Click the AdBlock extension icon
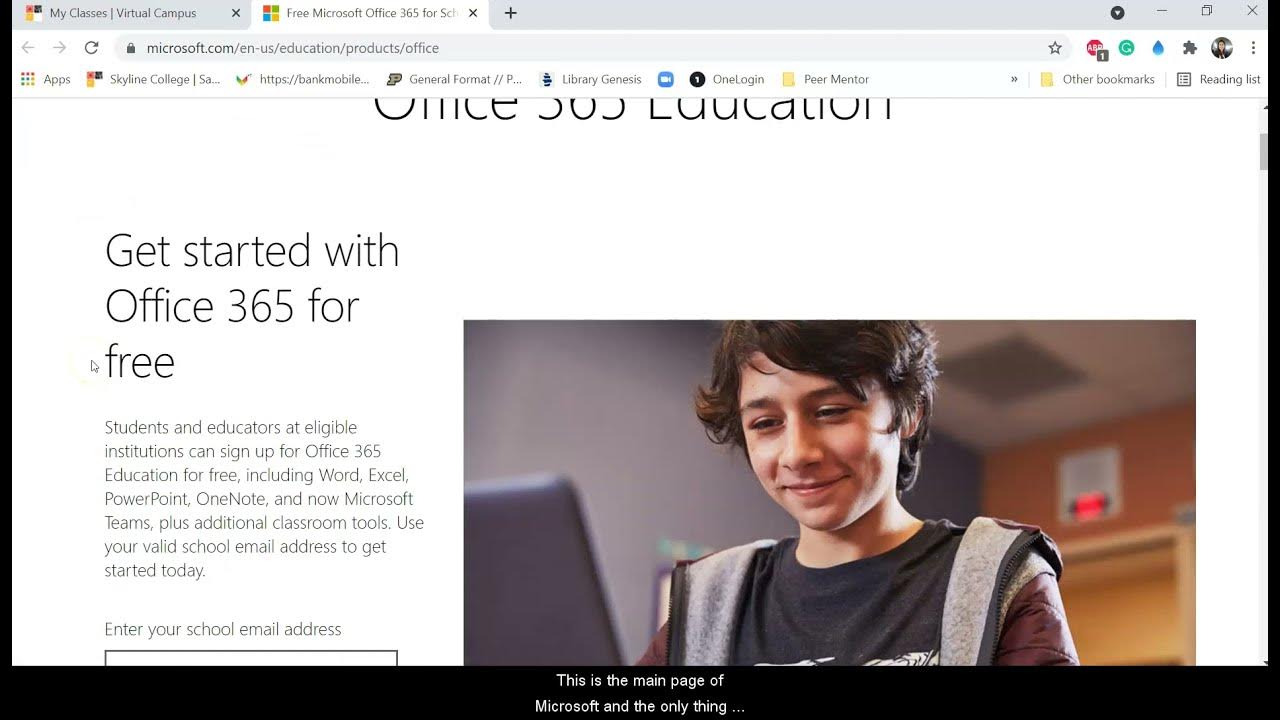The image size is (1280, 720). [1096, 48]
